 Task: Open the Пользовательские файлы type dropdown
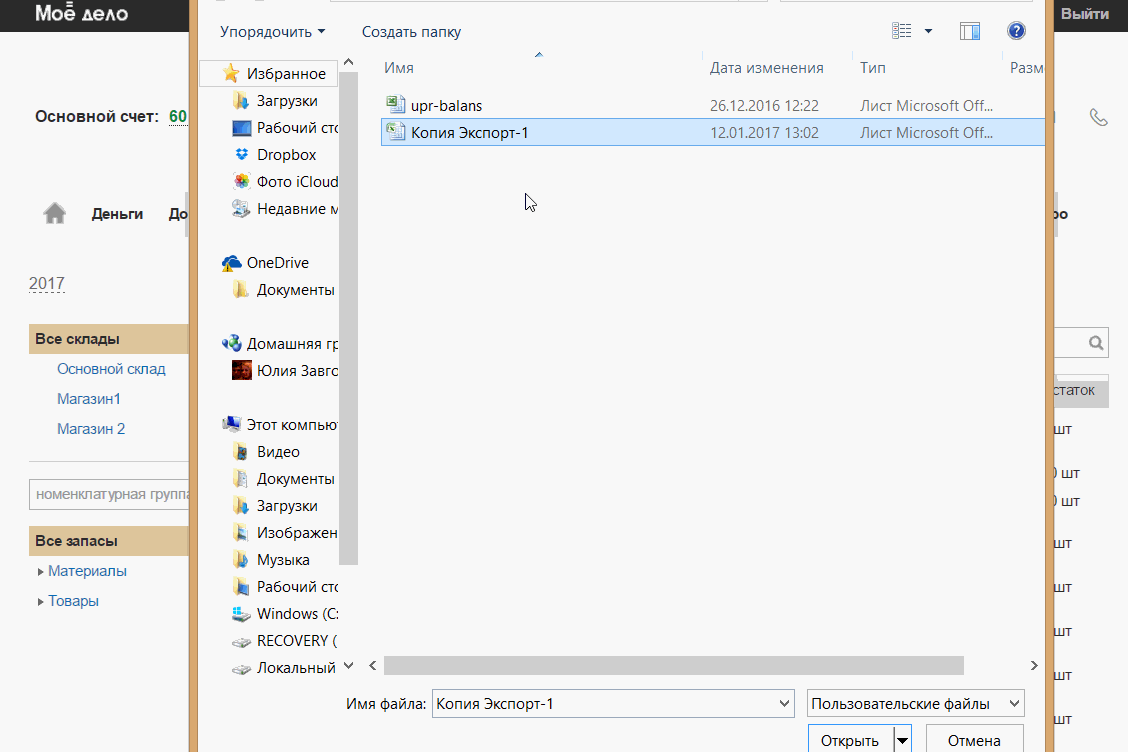tap(915, 704)
